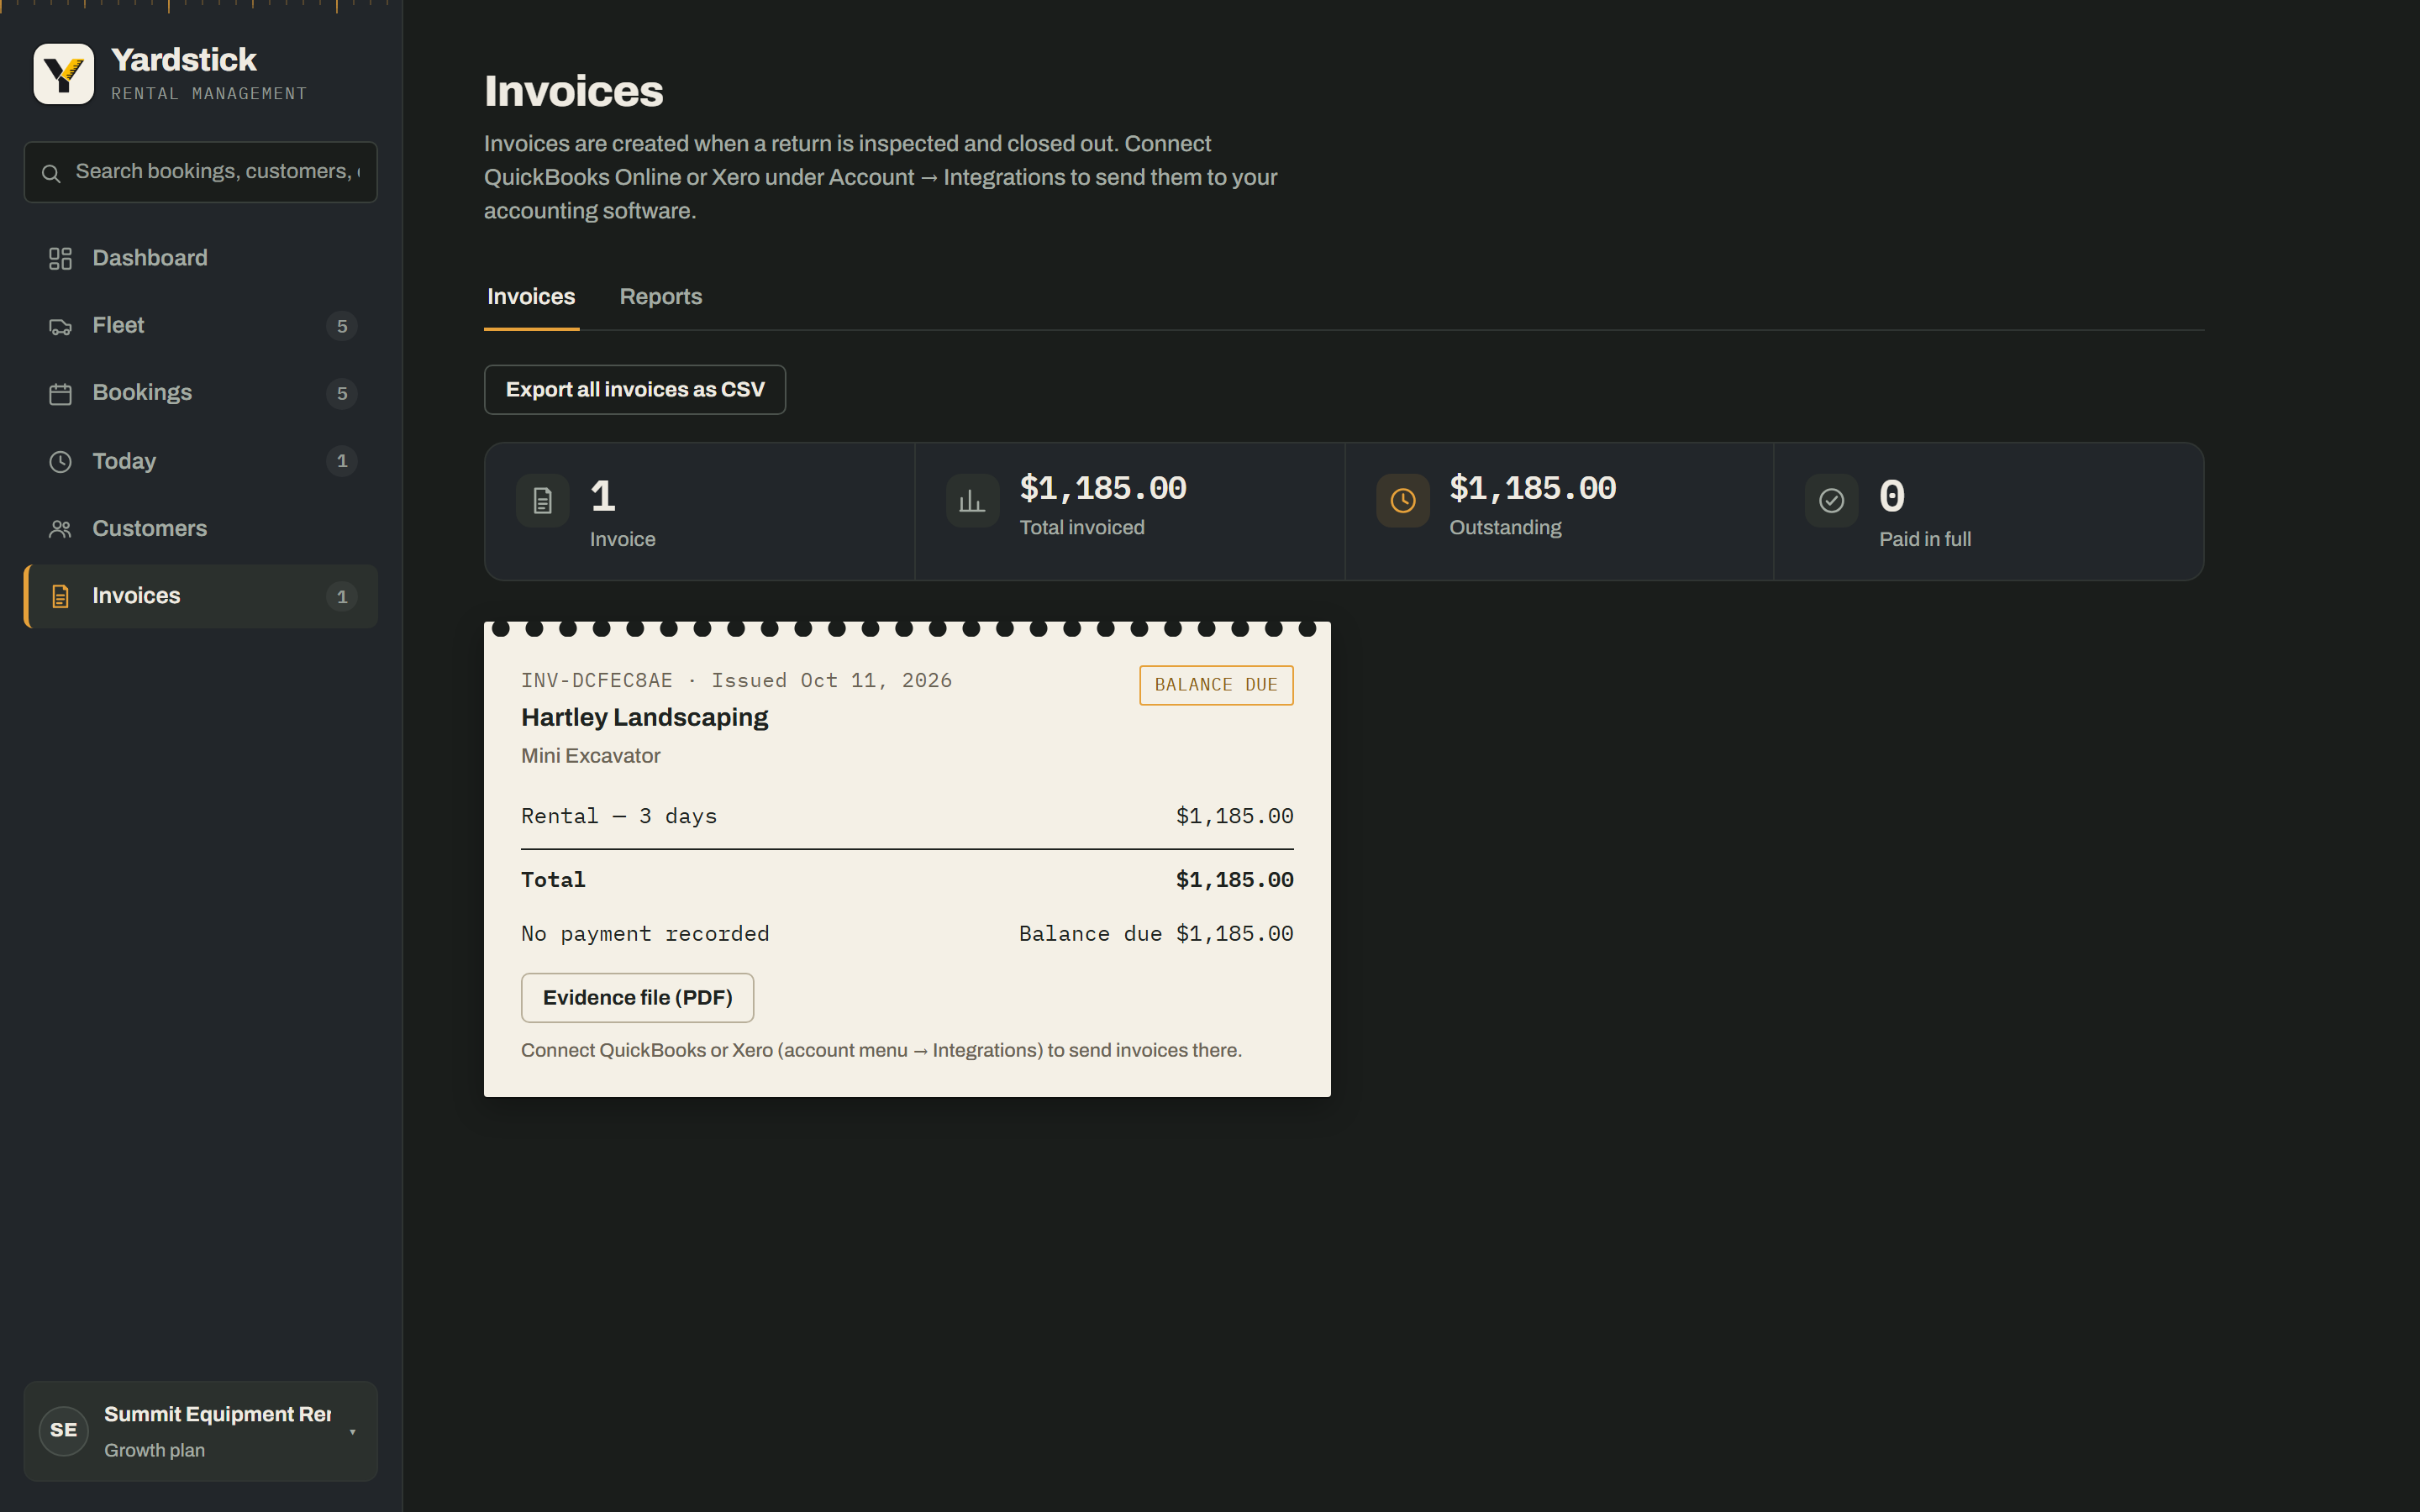Click the Outstanding clock icon

1402,500
